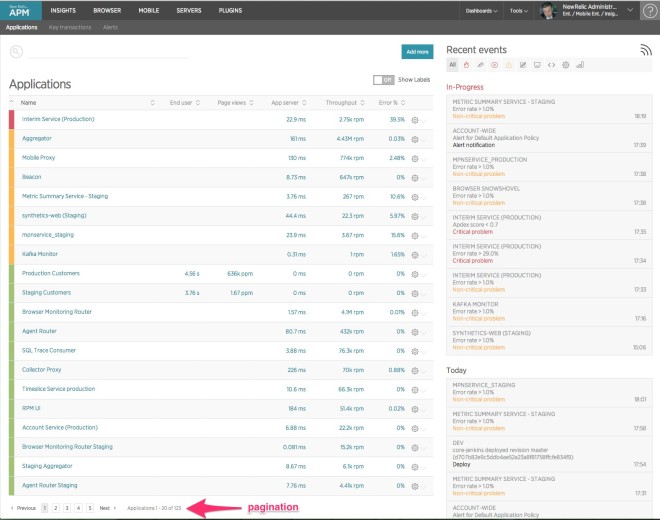The image size is (660, 520).
Task: Click the user avatar picture
Action: [548, 11]
